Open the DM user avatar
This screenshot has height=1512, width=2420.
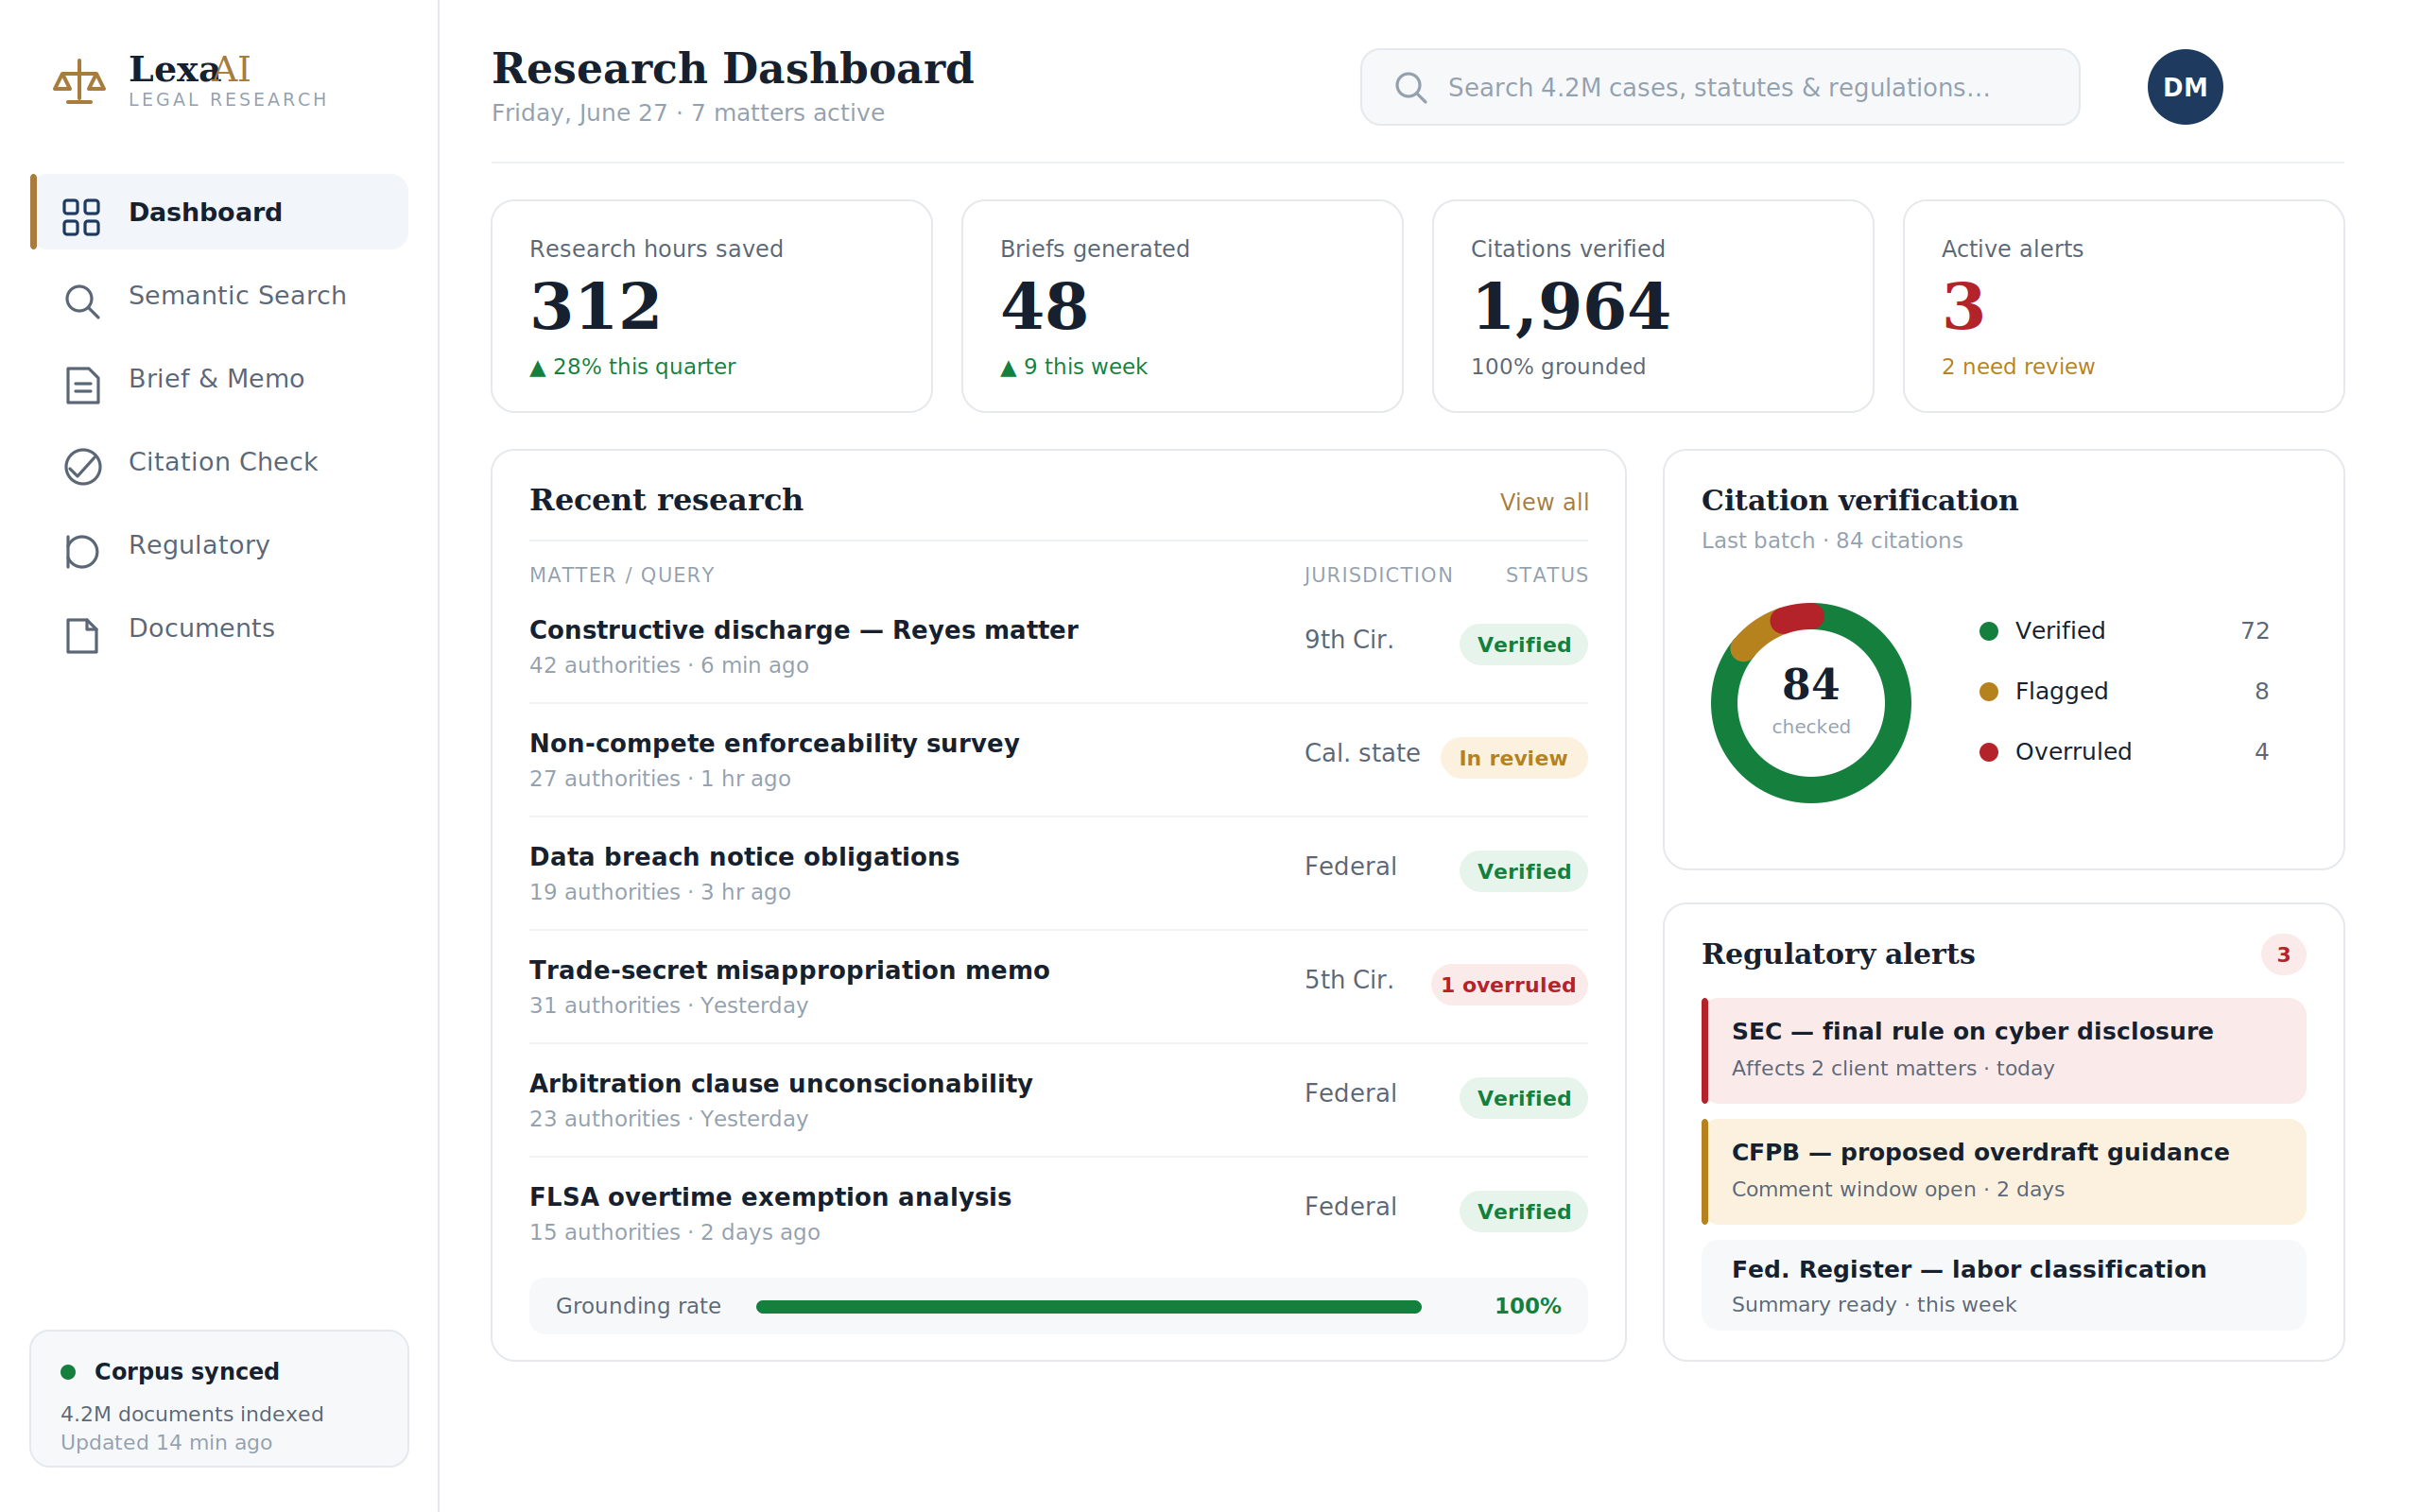[2185, 87]
